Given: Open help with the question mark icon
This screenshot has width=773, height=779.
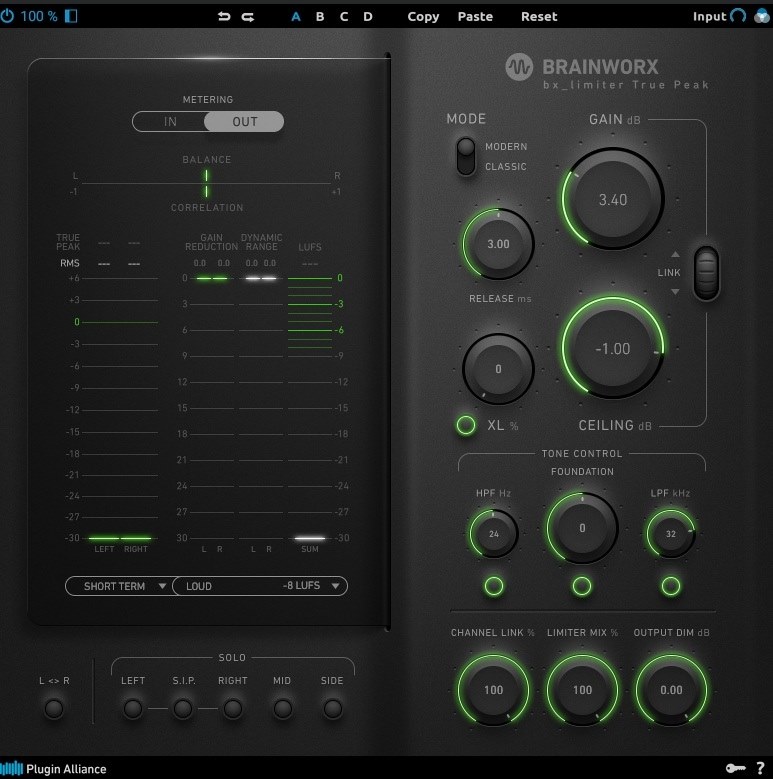Looking at the screenshot, I should click(760, 768).
